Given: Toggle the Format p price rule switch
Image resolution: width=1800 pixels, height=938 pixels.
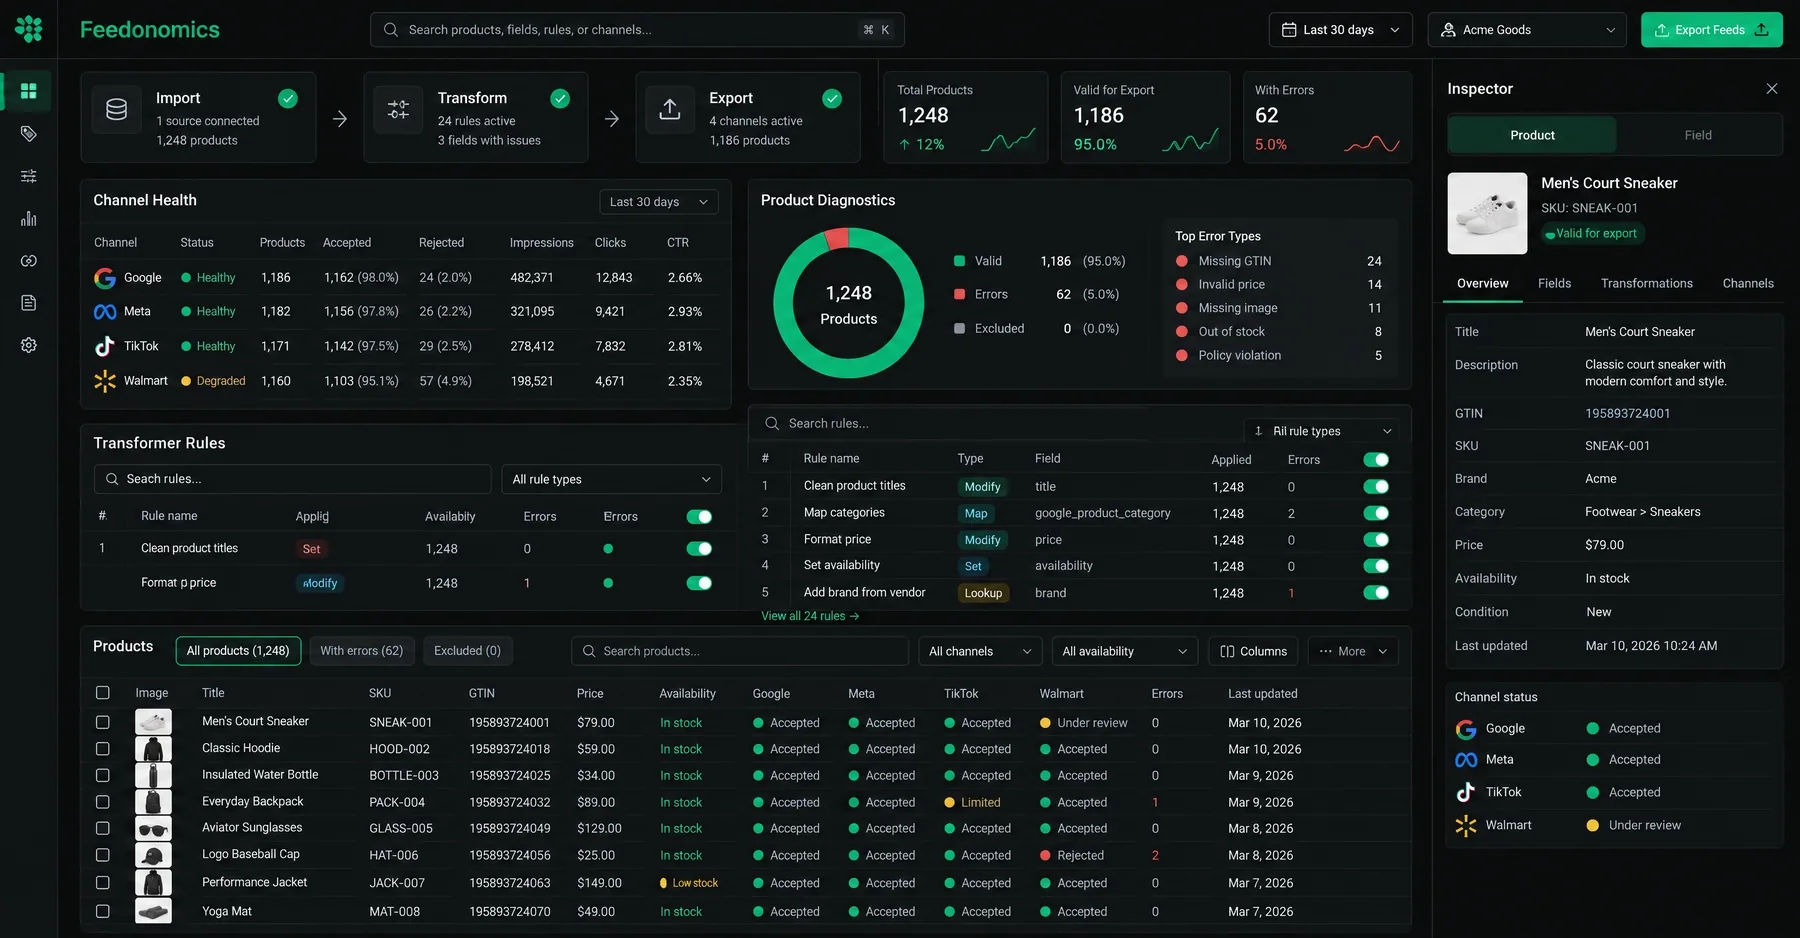Looking at the screenshot, I should pos(699,583).
